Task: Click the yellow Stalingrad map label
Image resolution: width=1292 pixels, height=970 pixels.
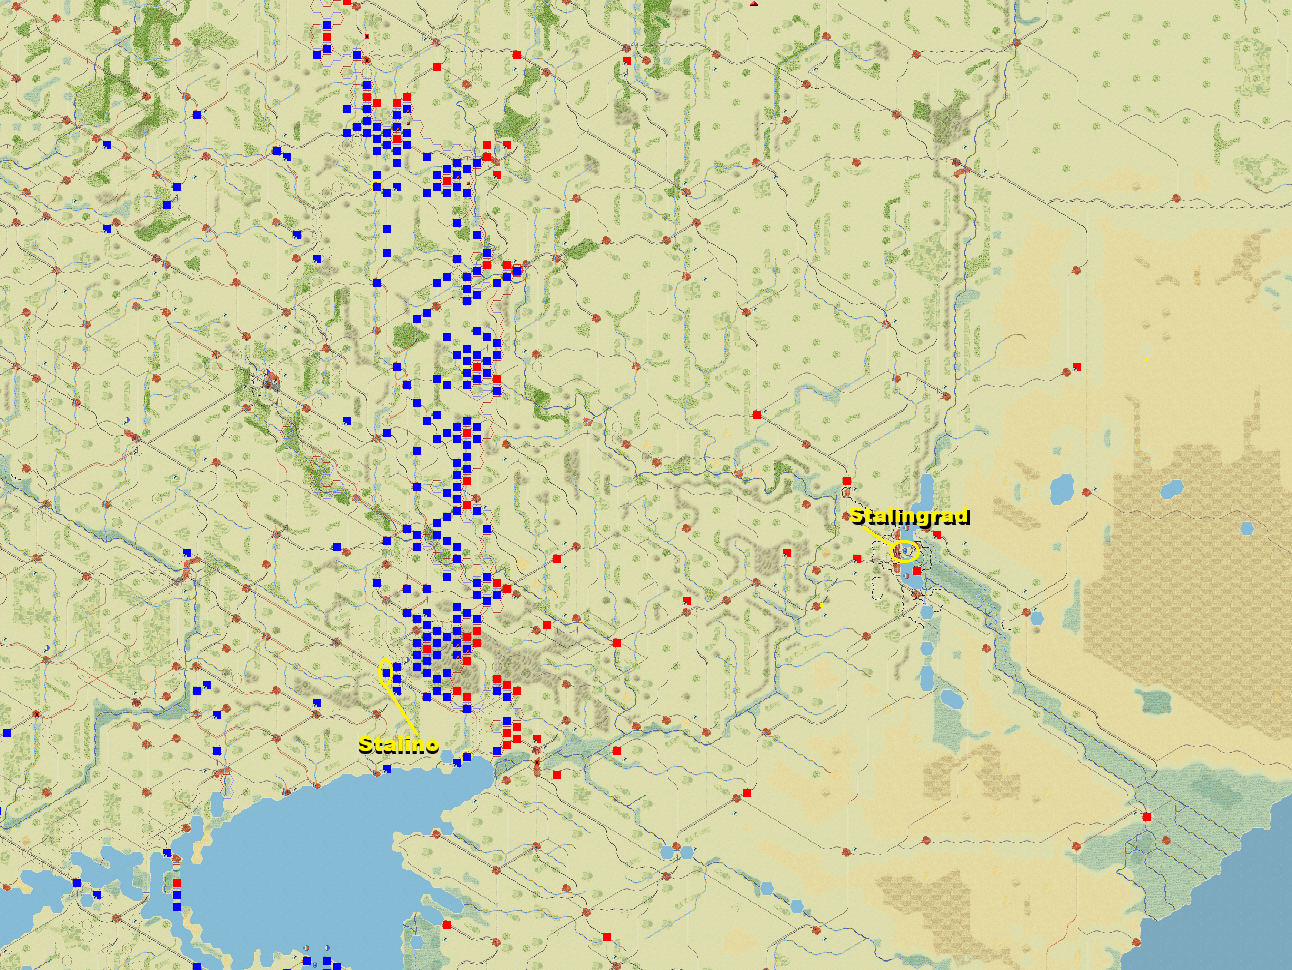Action: pos(910,516)
